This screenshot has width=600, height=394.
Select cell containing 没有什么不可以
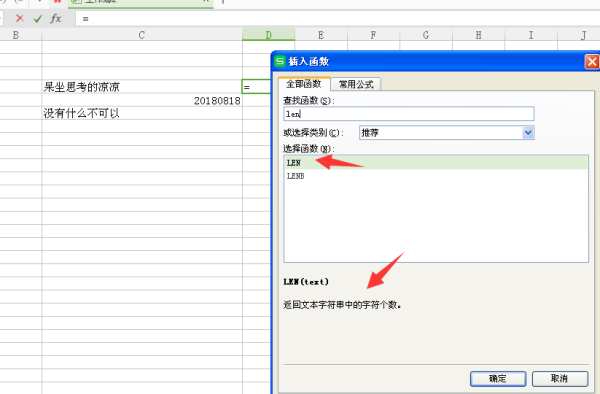(142, 113)
